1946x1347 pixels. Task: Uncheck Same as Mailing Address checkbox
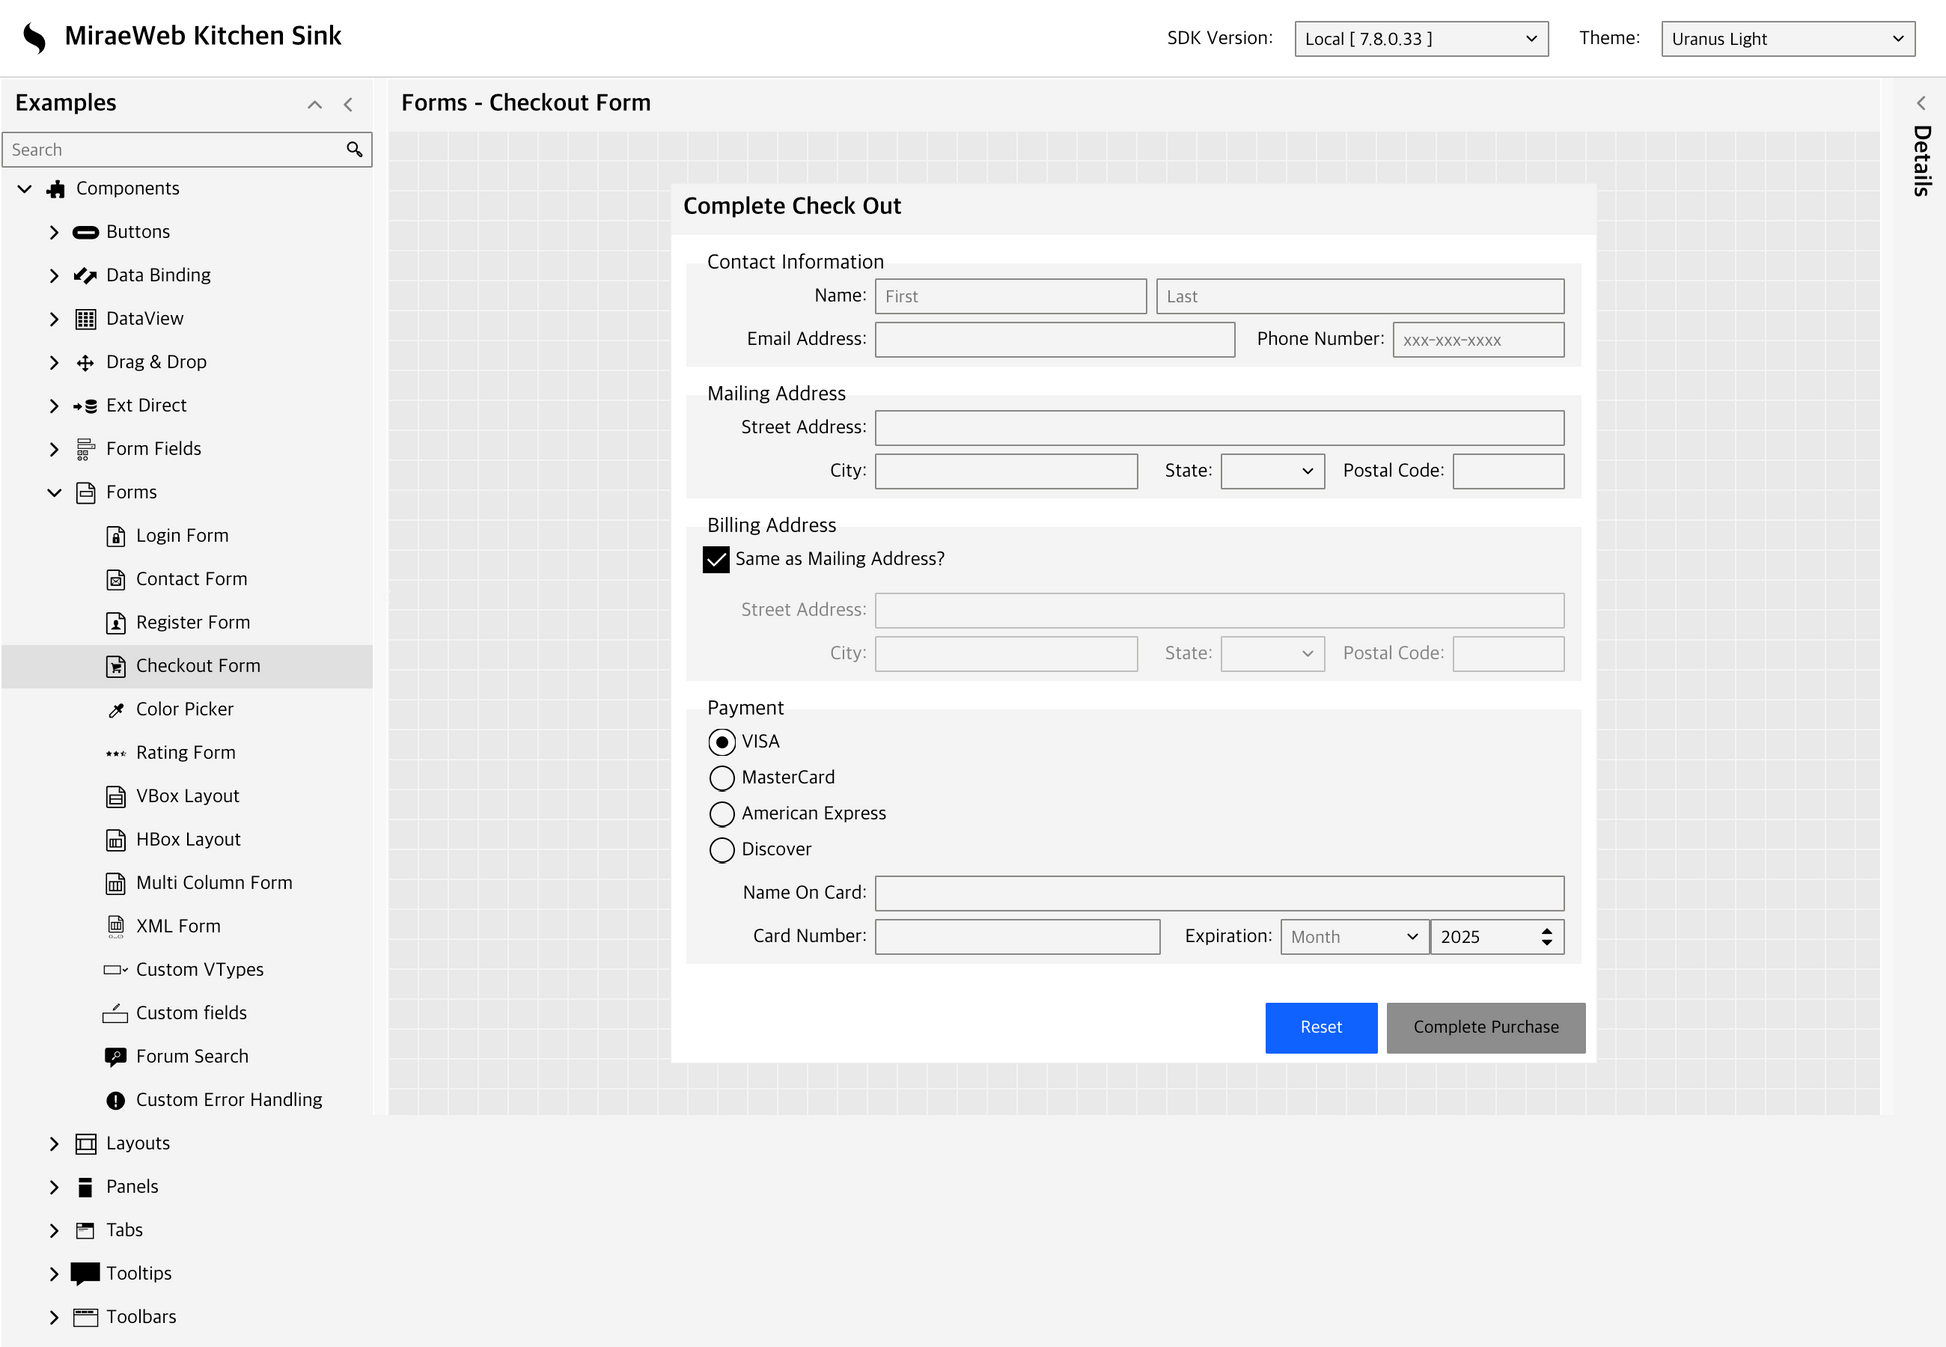(716, 560)
